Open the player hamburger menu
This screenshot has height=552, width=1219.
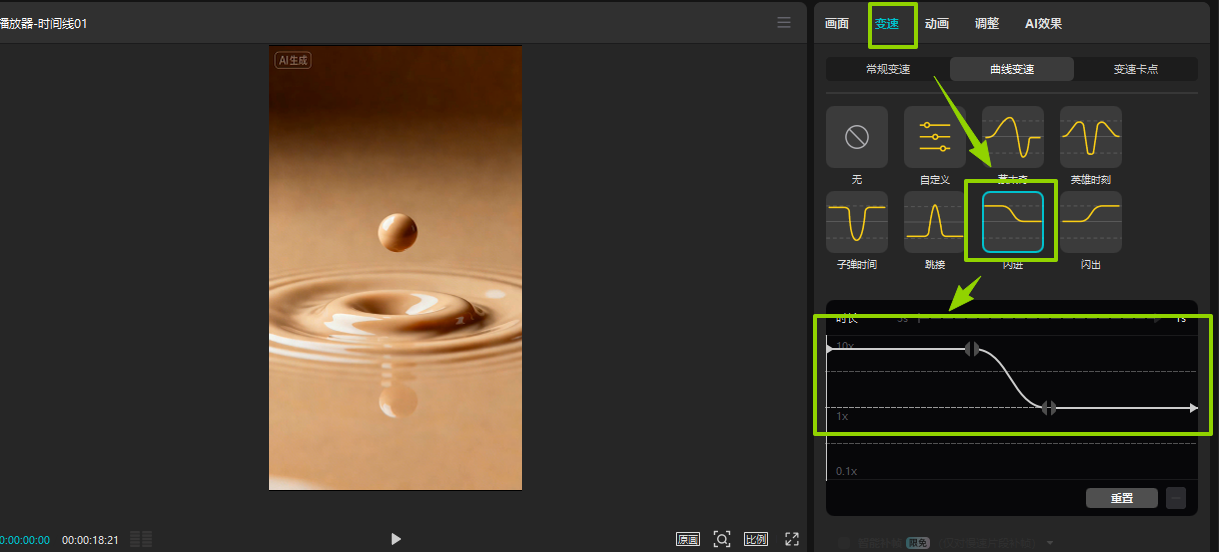[x=784, y=23]
